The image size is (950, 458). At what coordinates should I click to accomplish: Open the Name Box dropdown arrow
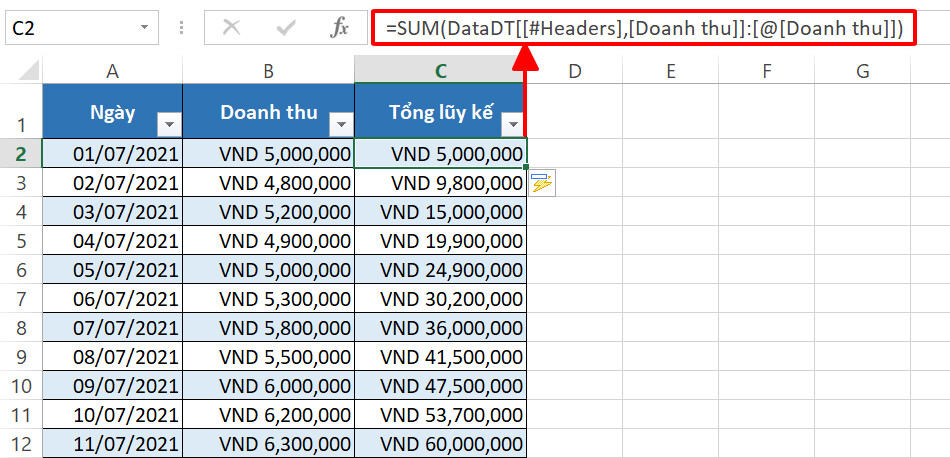pyautogui.click(x=144, y=27)
